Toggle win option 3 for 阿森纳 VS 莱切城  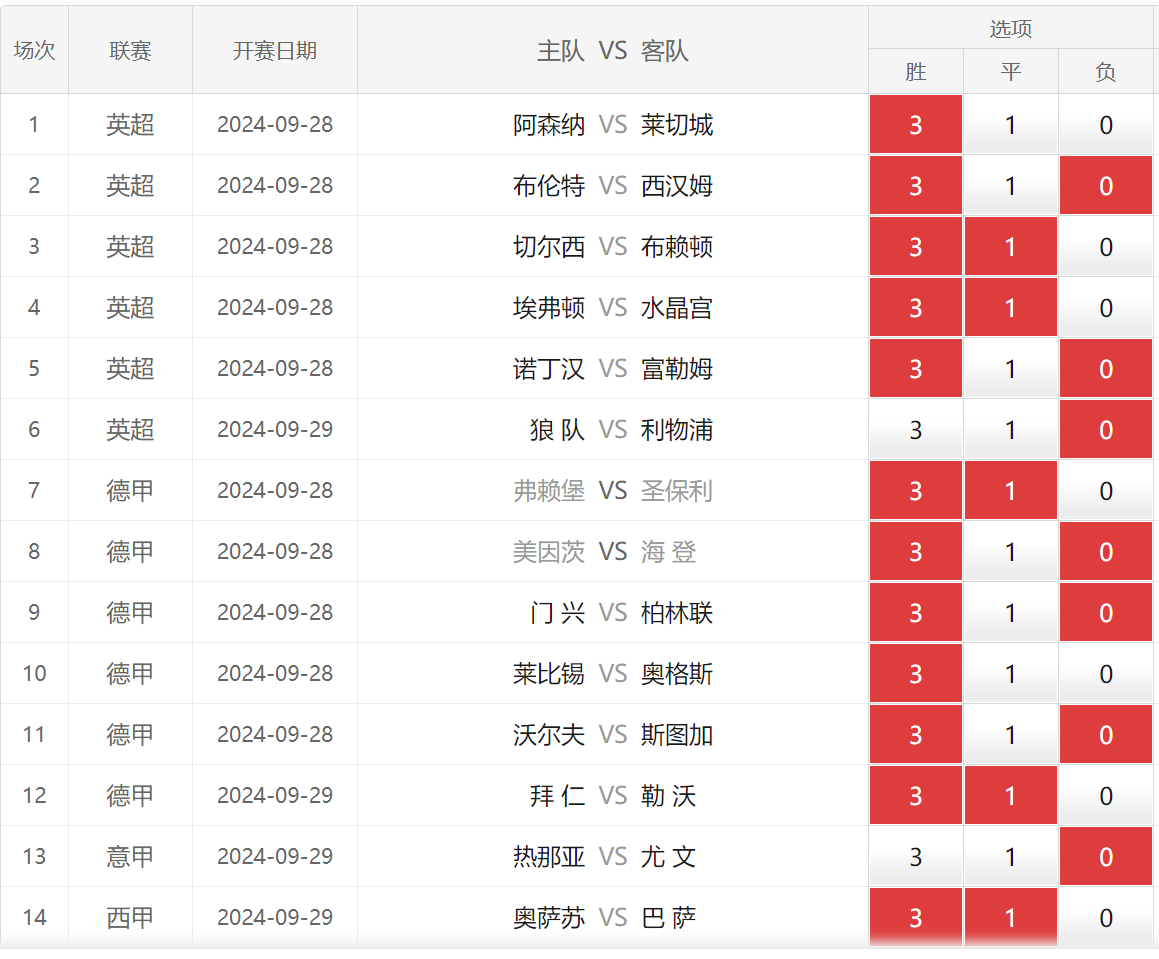(916, 124)
